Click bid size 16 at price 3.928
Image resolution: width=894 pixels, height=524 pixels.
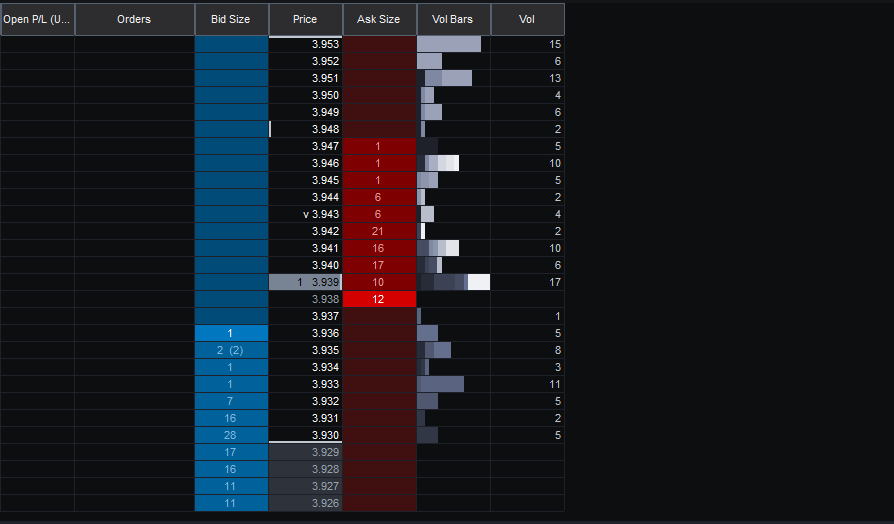pos(231,469)
